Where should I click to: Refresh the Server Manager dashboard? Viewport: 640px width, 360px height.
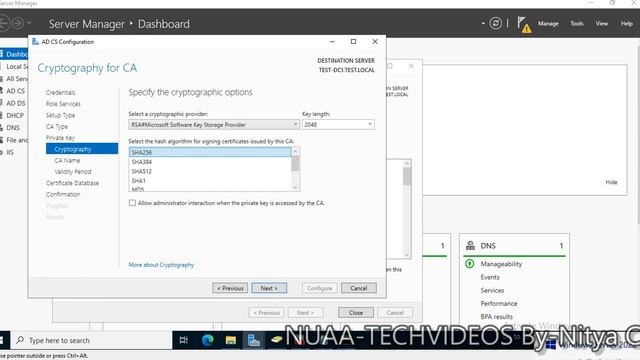[x=496, y=23]
